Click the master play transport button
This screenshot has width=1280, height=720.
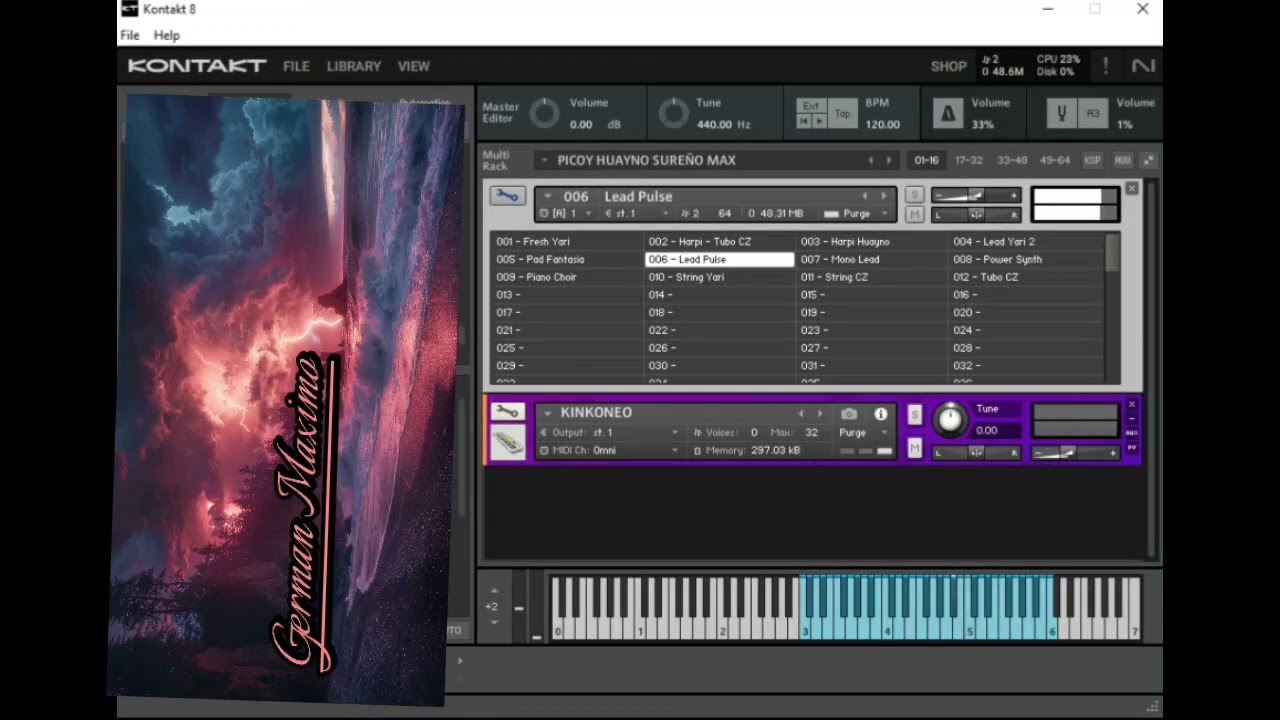tap(819, 121)
